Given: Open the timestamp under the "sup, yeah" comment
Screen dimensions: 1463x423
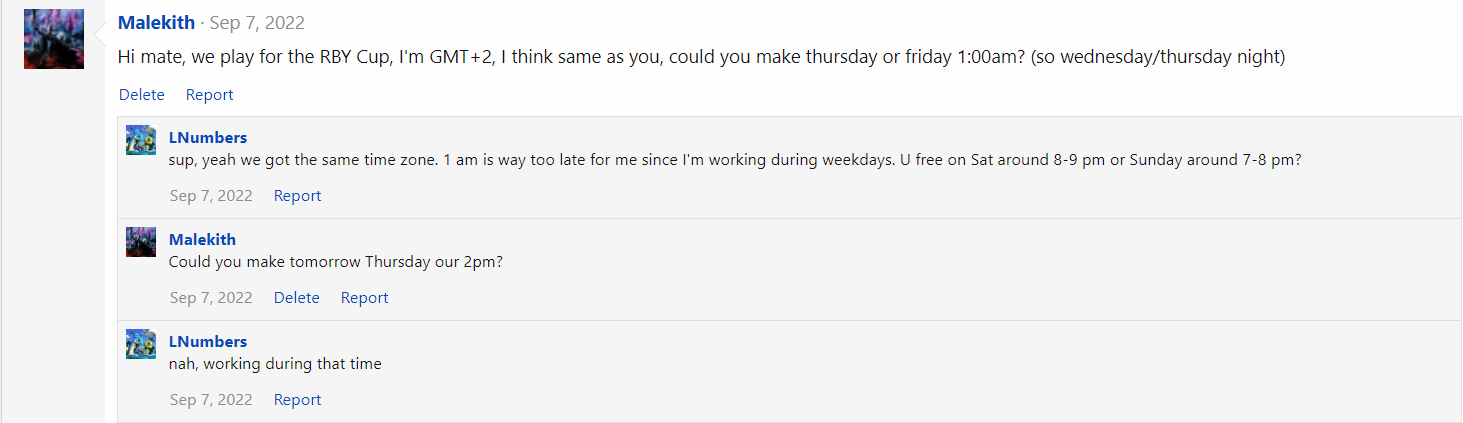Looking at the screenshot, I should [211, 195].
